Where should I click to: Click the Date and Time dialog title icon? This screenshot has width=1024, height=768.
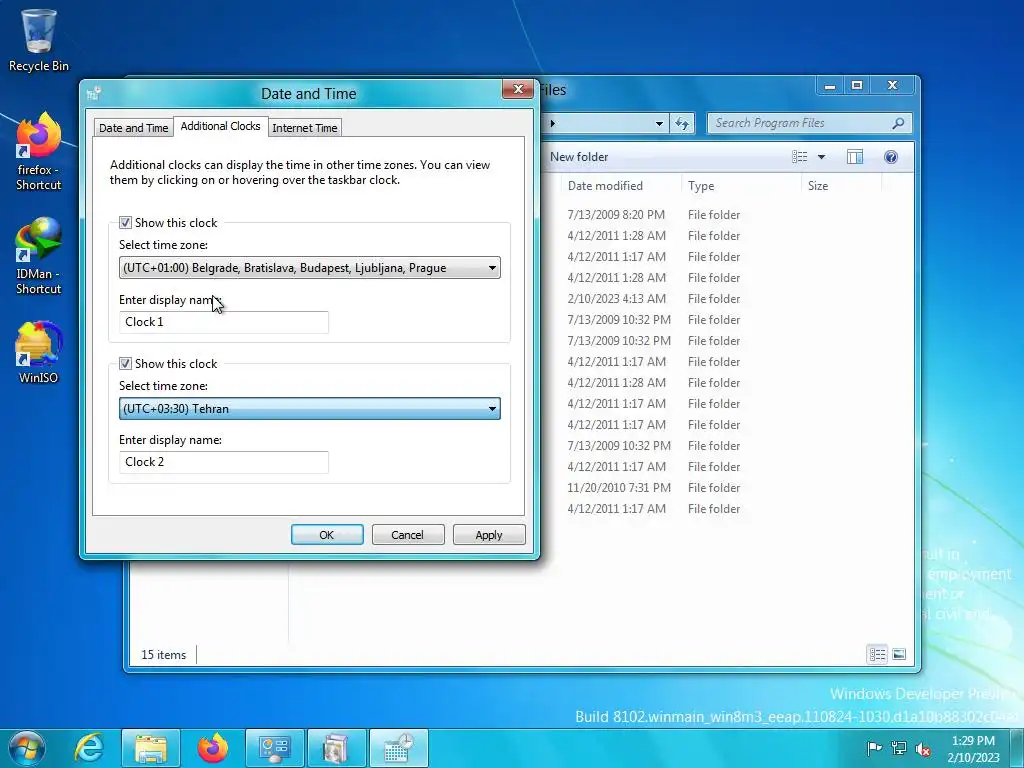click(x=94, y=93)
